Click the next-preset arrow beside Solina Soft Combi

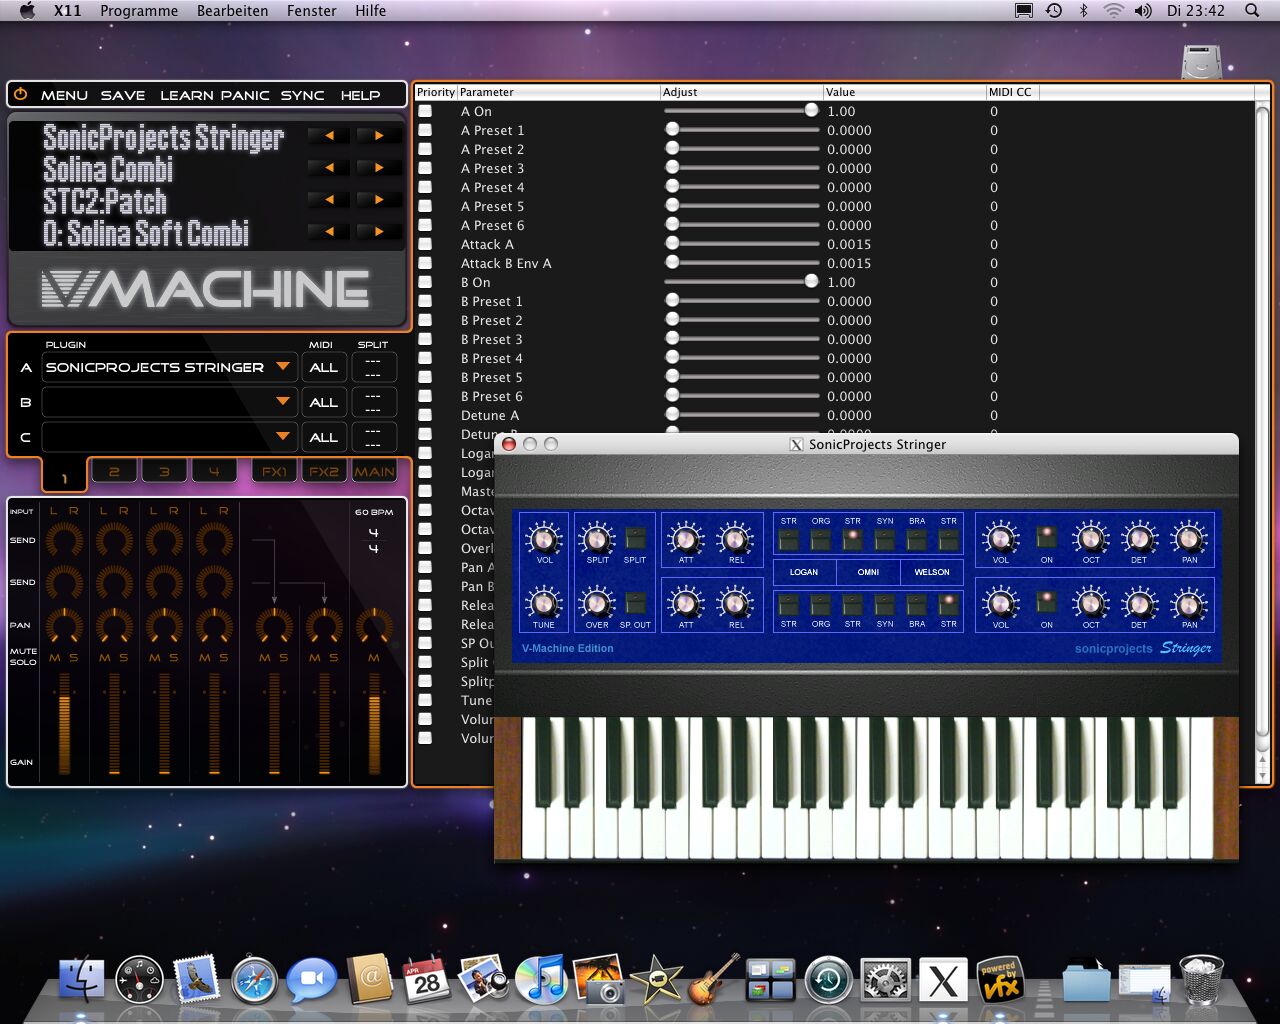pos(377,232)
